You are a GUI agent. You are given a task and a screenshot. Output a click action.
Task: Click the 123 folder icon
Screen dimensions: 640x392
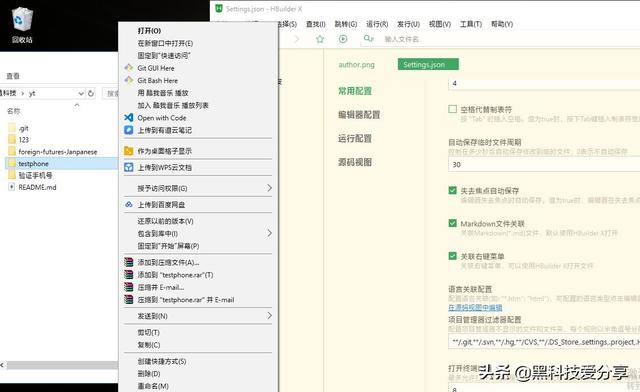[x=12, y=140]
